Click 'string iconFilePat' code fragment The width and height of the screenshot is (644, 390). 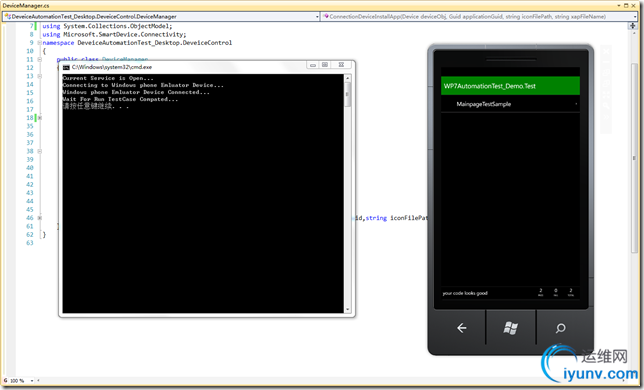pos(397,218)
